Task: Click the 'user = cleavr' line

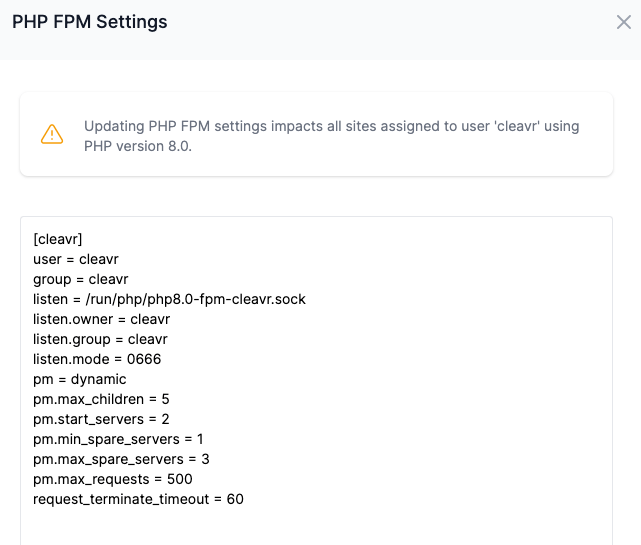Action: (76, 259)
